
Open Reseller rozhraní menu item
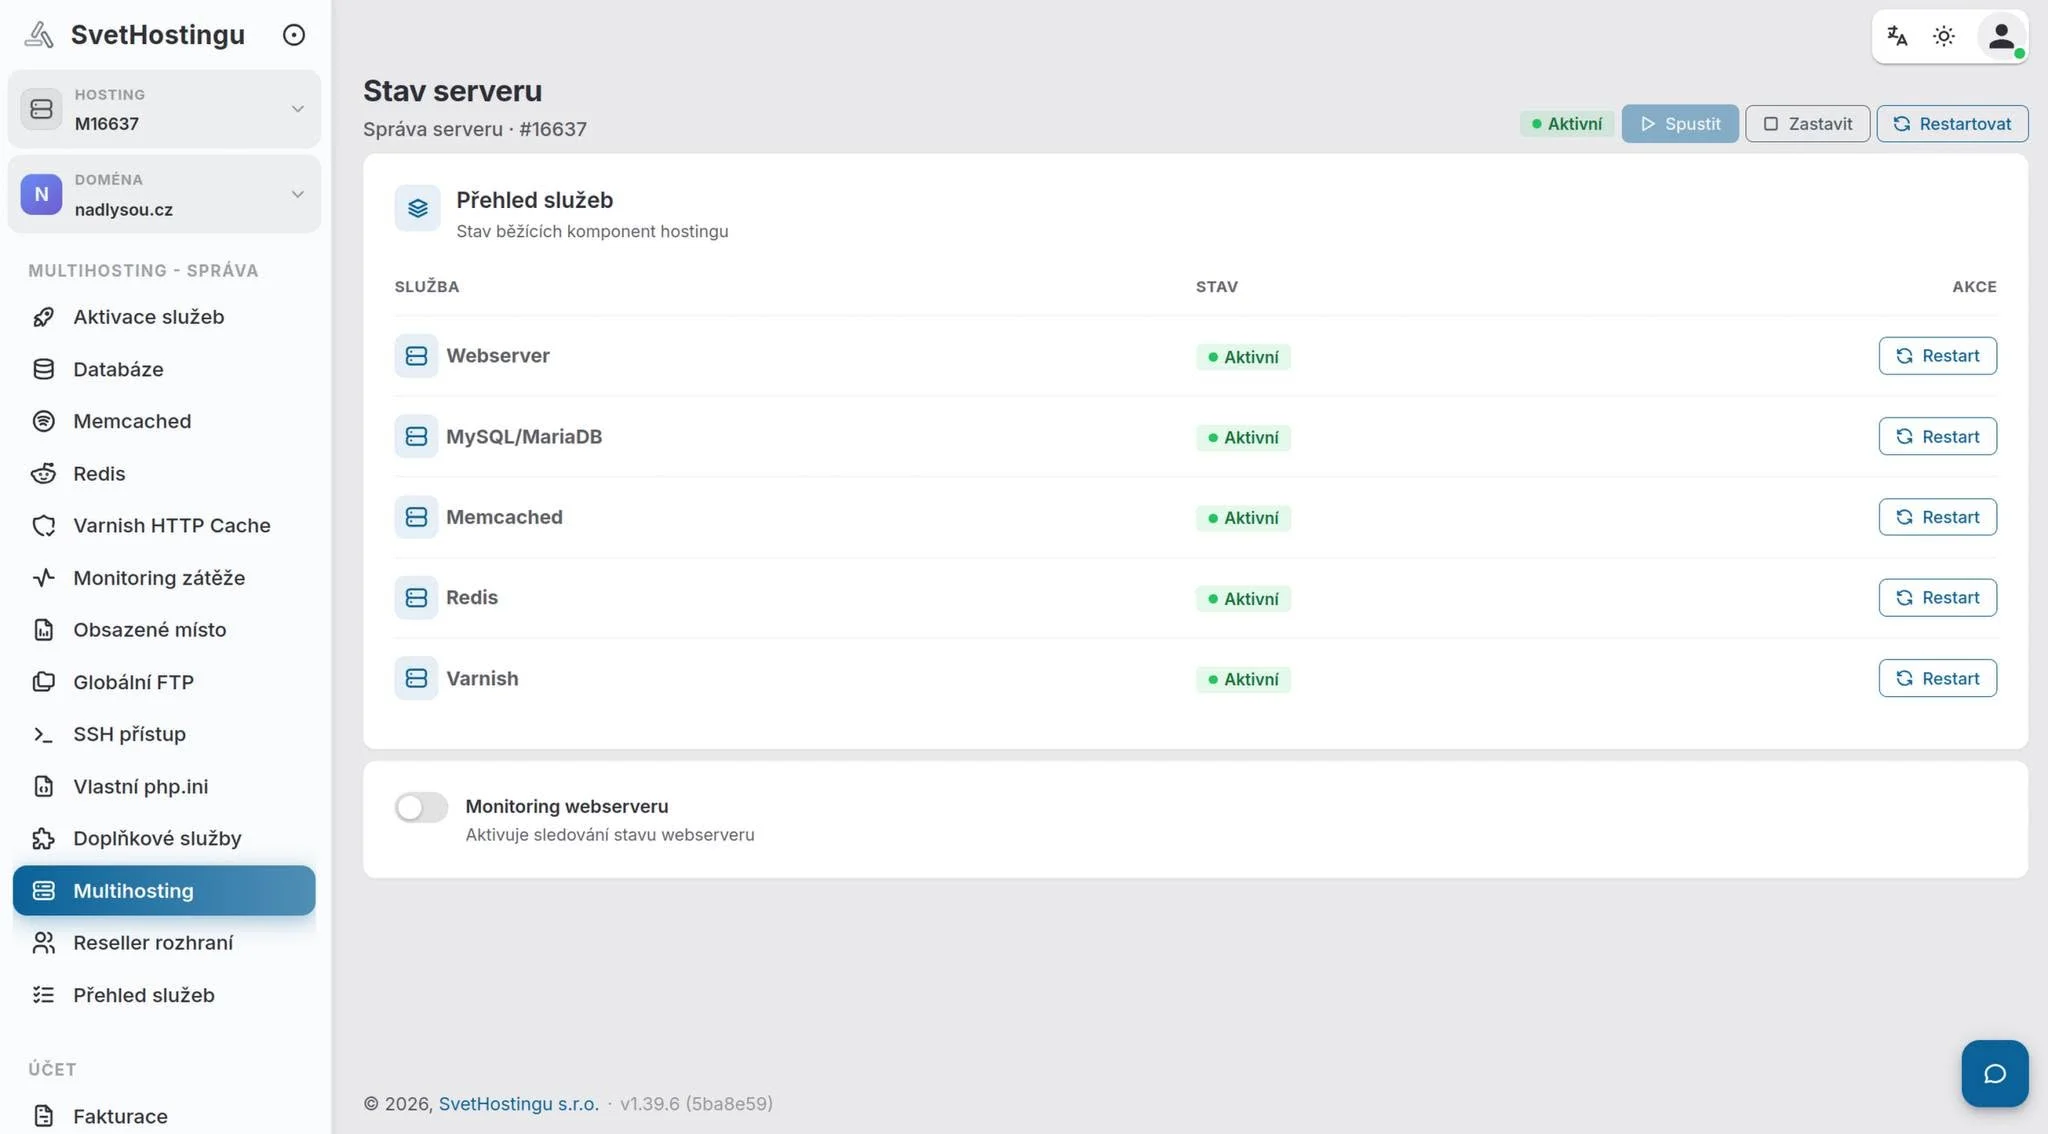(x=164, y=942)
